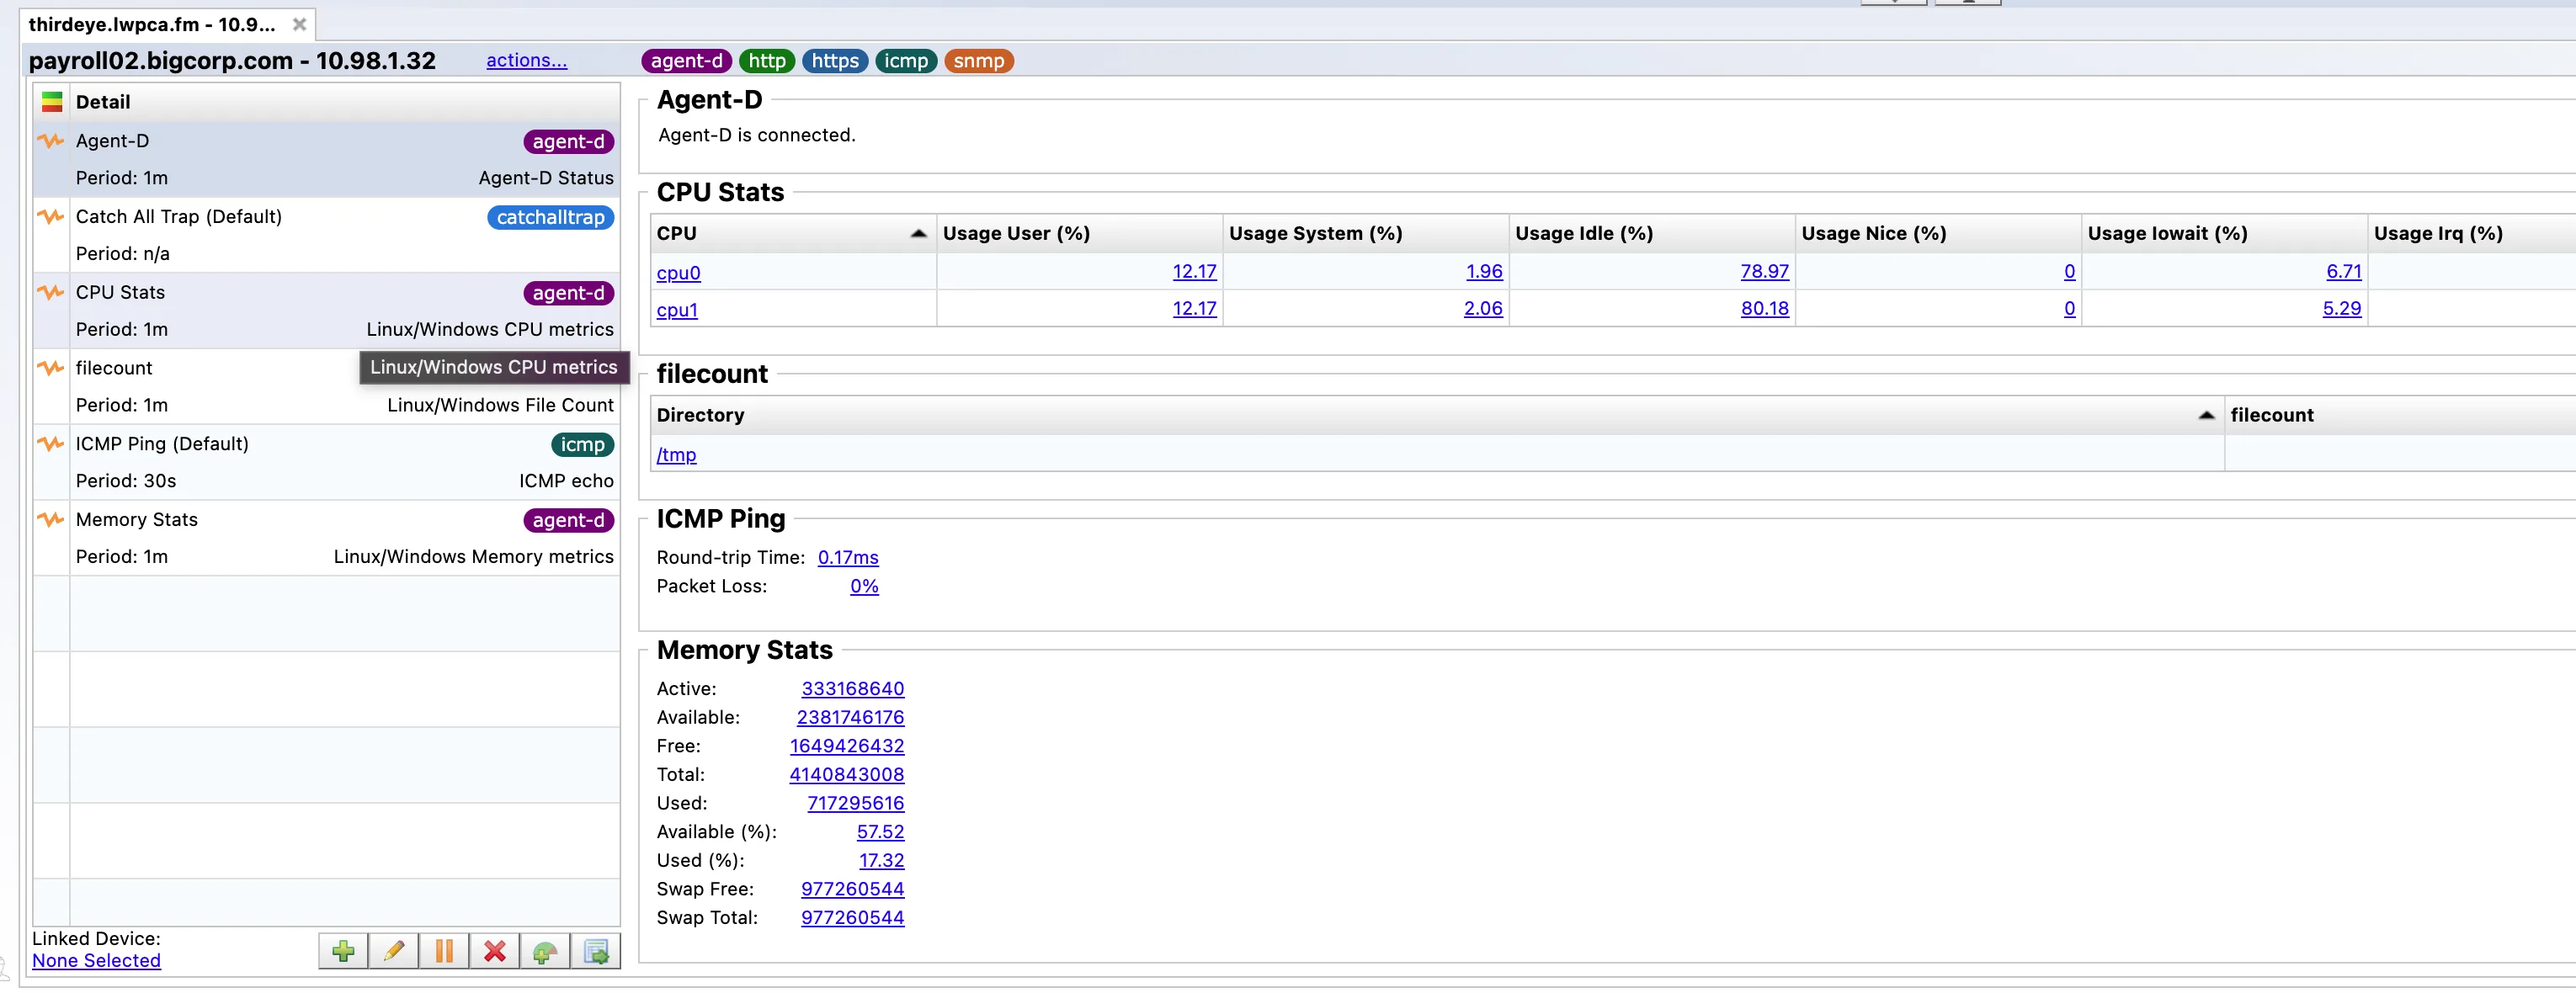Click Total memory value 4140843008
Screen dimensions: 2576x993
pyautogui.click(x=847, y=774)
